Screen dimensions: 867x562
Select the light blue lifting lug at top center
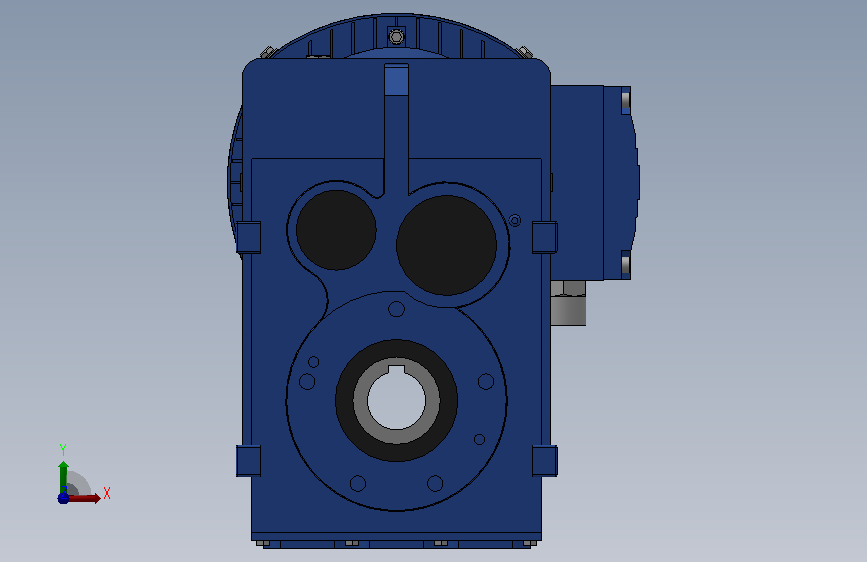pyautogui.click(x=396, y=79)
